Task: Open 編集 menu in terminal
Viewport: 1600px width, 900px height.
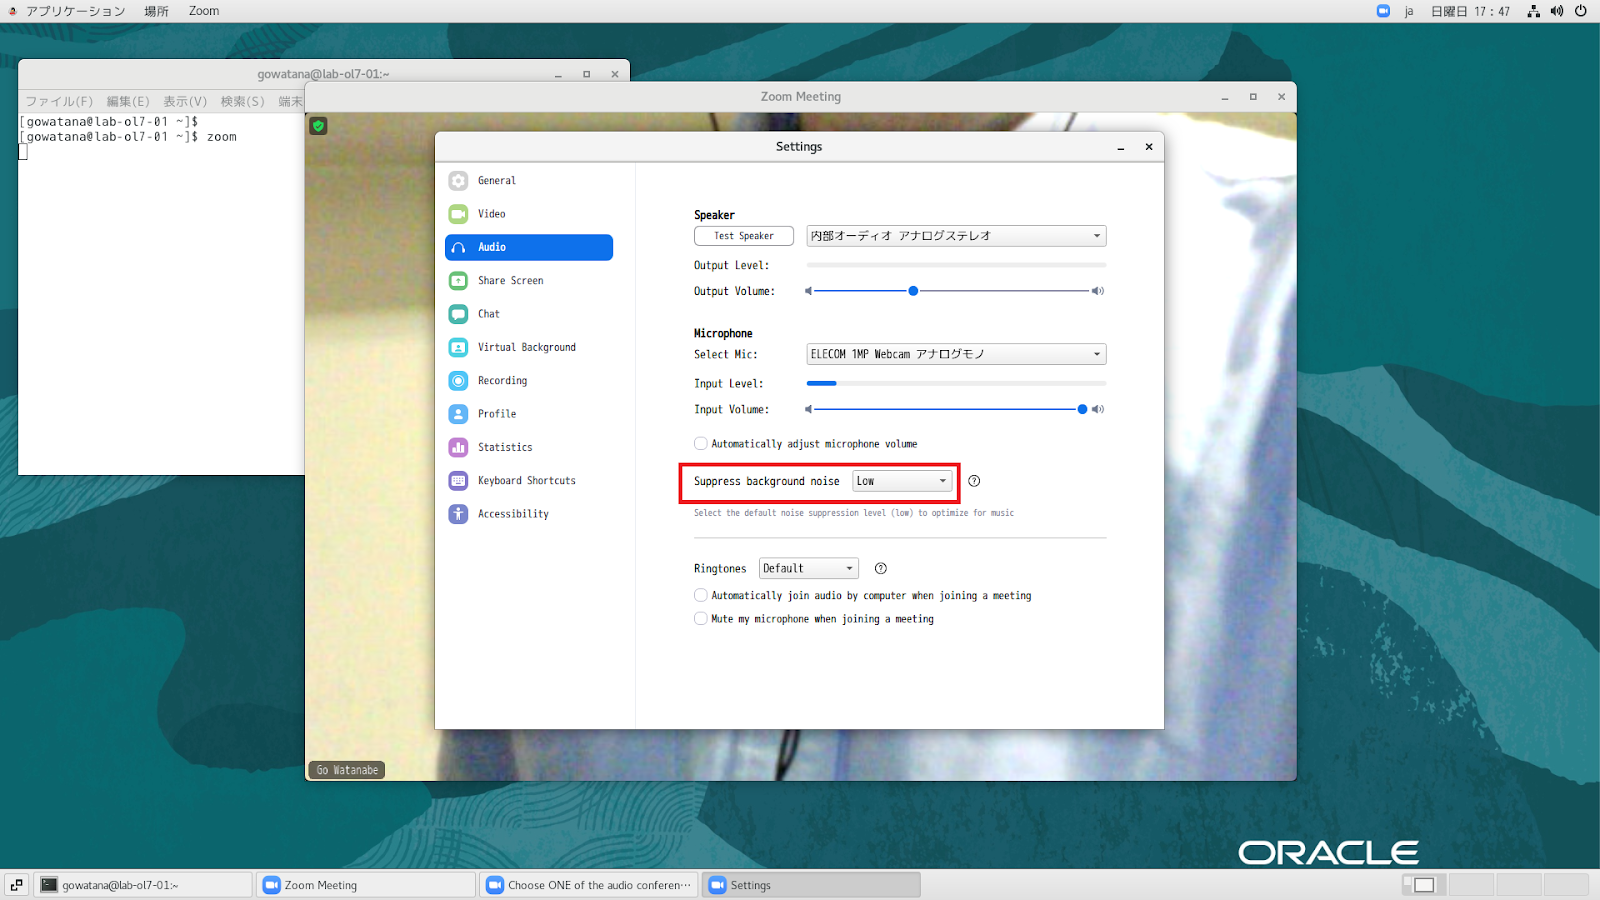Action: [128, 102]
